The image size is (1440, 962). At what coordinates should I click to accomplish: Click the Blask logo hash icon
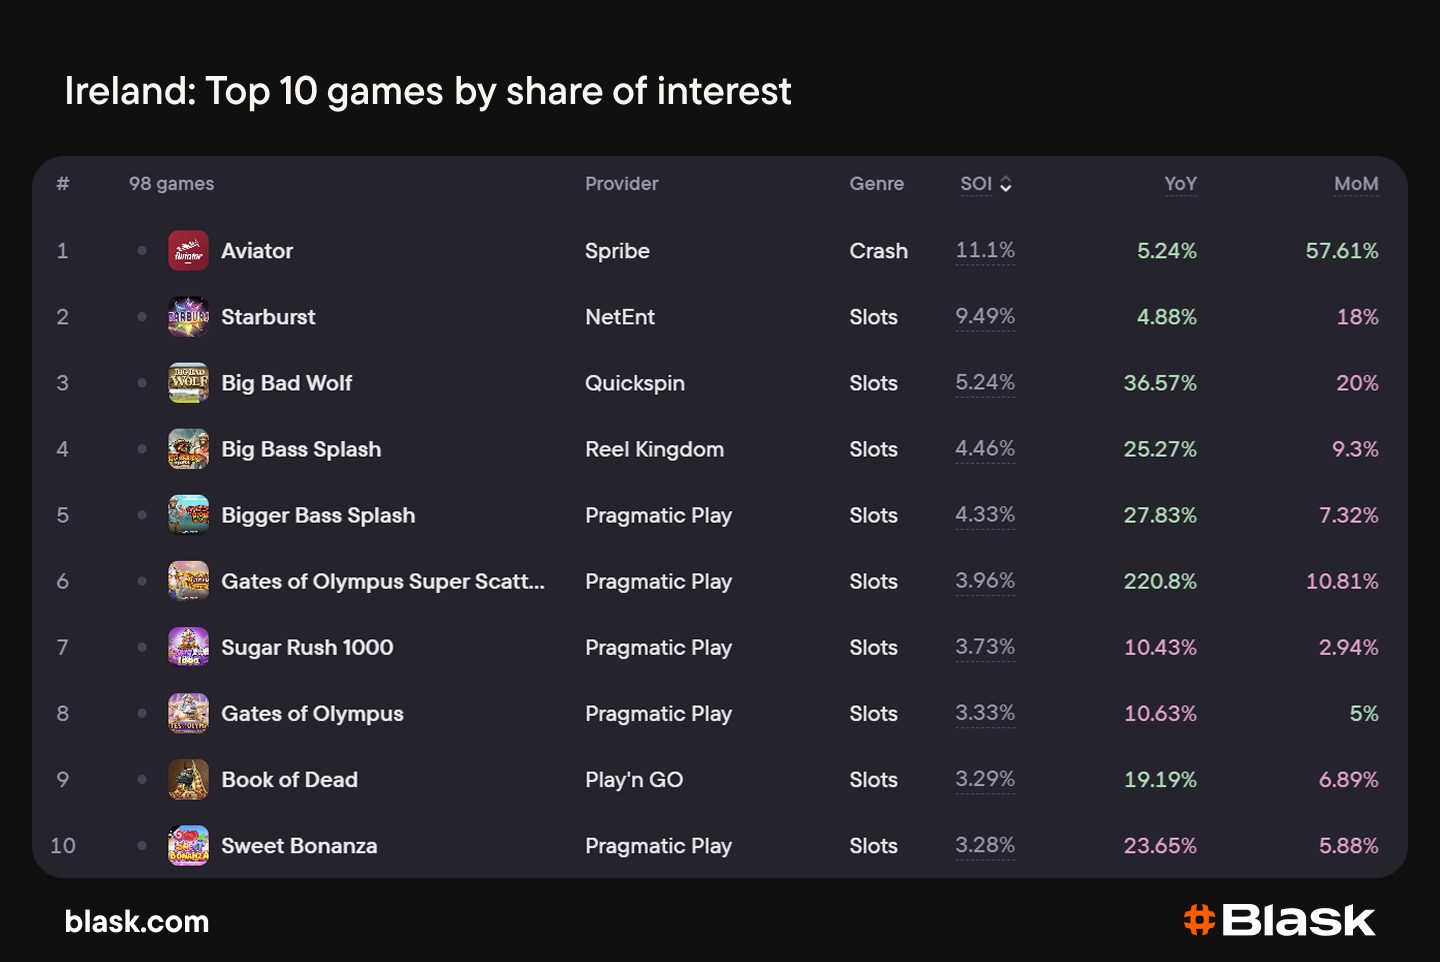click(1199, 920)
